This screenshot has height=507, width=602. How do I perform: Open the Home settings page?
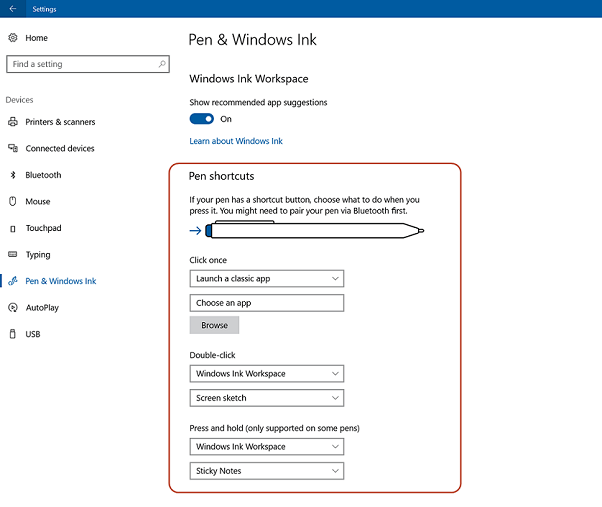[36, 38]
